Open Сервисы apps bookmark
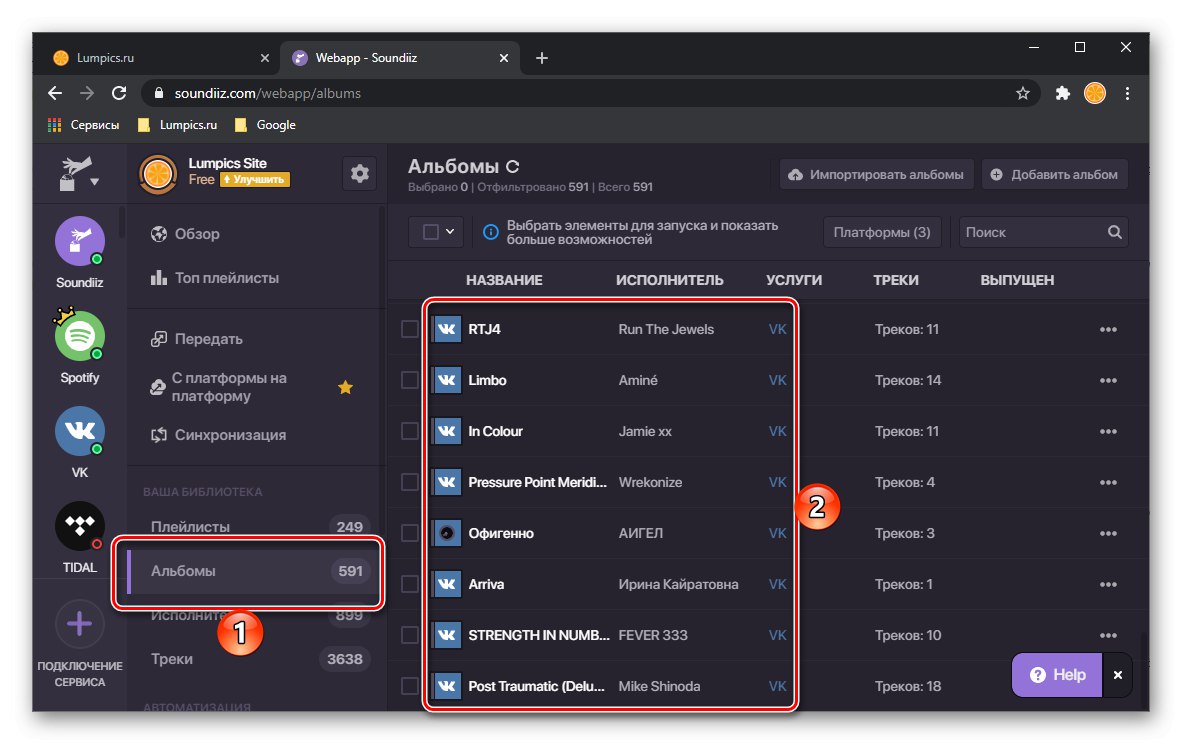The height and width of the screenshot is (744, 1182). (x=83, y=125)
